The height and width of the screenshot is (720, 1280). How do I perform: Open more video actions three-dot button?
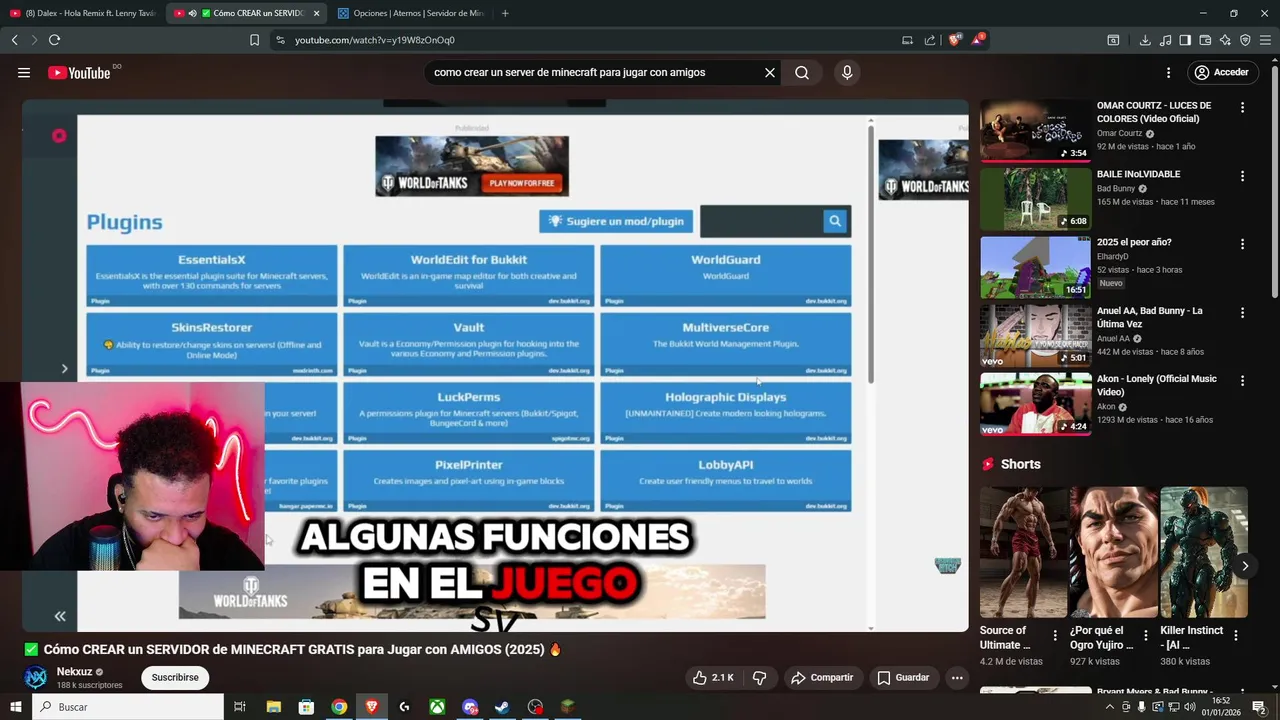pyautogui.click(x=957, y=678)
